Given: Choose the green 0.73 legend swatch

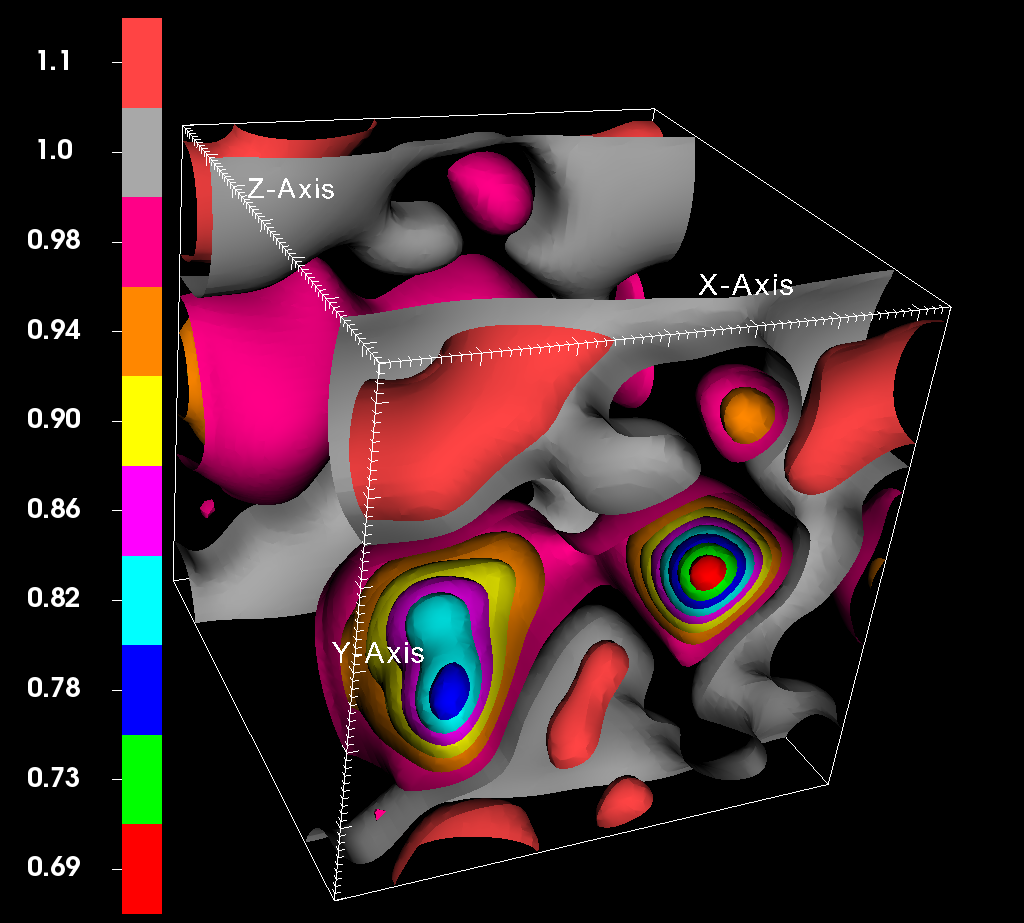Looking at the screenshot, I should [x=142, y=779].
